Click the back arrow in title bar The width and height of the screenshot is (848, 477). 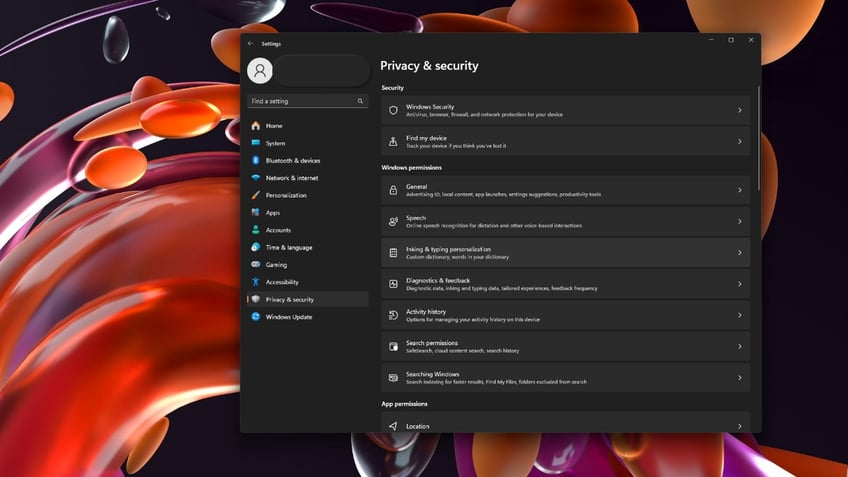click(x=250, y=43)
